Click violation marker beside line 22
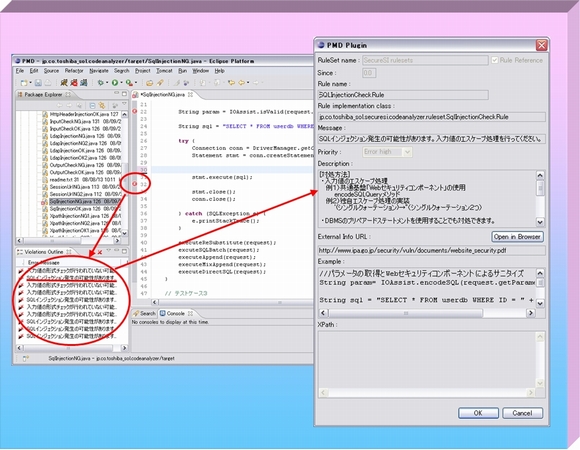This screenshot has width=580, height=450. coord(135,112)
